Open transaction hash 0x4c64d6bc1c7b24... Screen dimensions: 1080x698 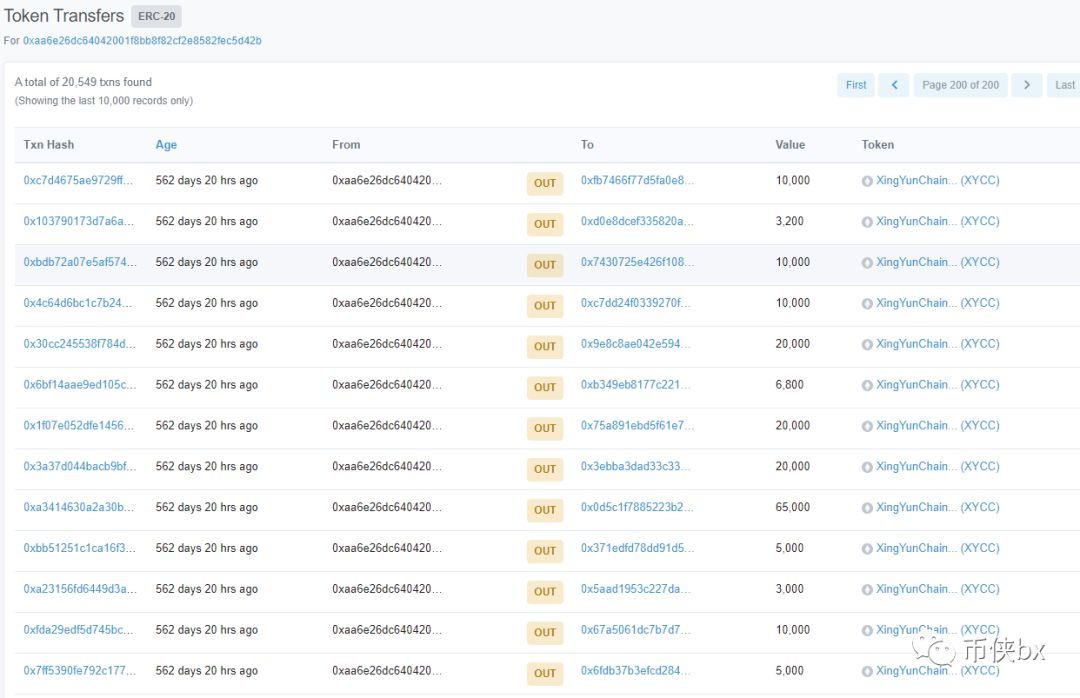click(x=77, y=302)
